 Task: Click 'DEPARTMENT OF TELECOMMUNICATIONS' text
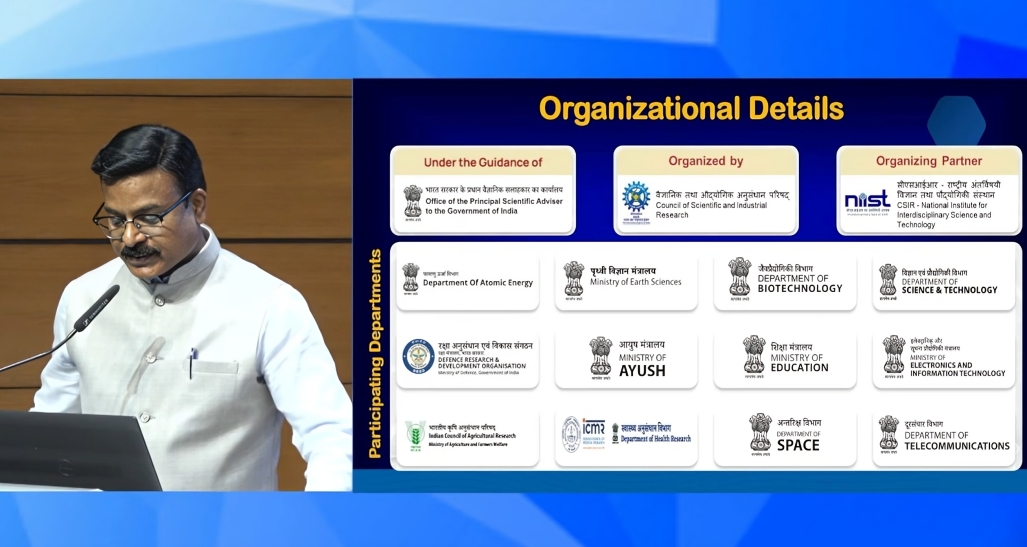click(957, 440)
